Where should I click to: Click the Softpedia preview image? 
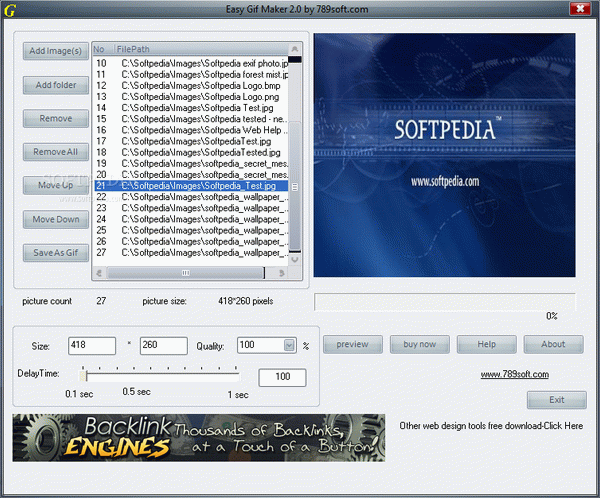pos(444,155)
